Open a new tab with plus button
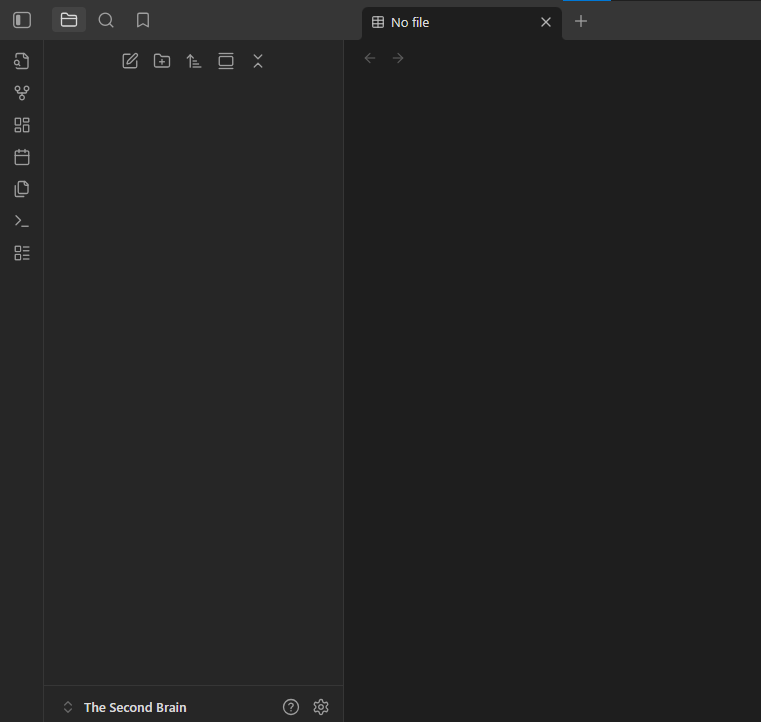The height and width of the screenshot is (722, 761). click(581, 21)
